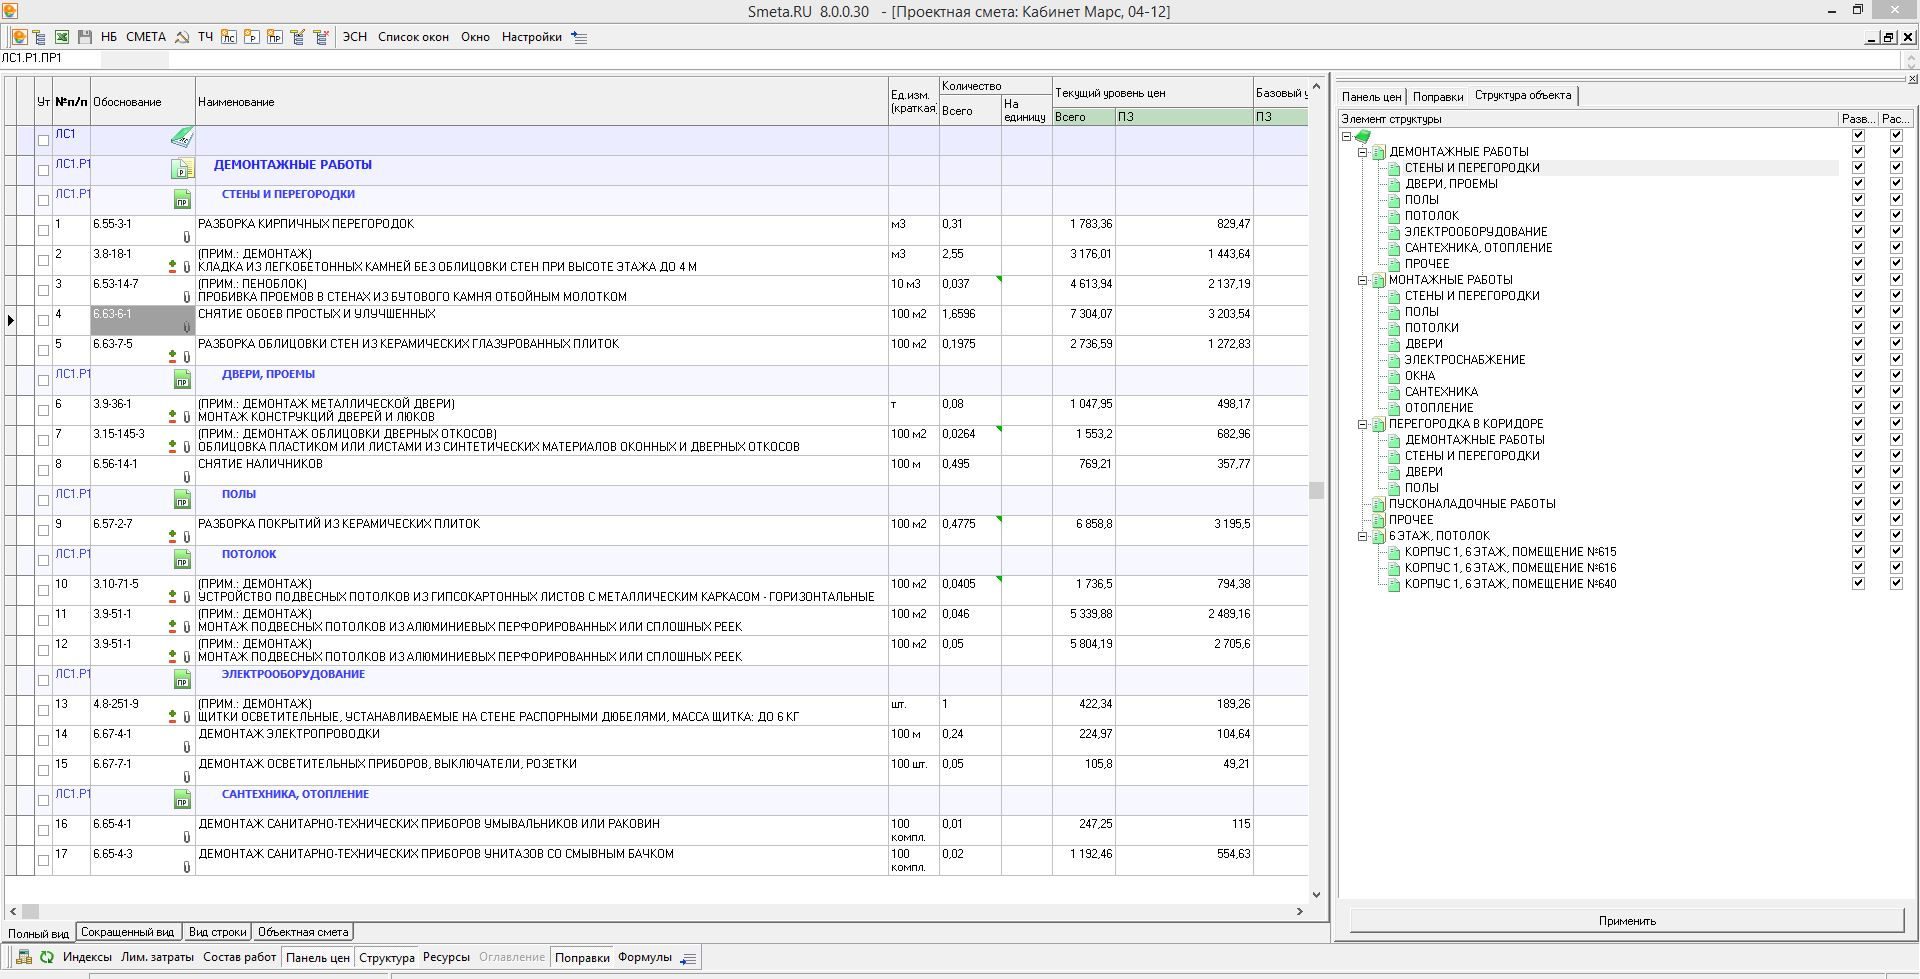Uncheck Разв checkbox for ДЕМОНТАЖНЫЕ РАБОТЫ

(1858, 152)
